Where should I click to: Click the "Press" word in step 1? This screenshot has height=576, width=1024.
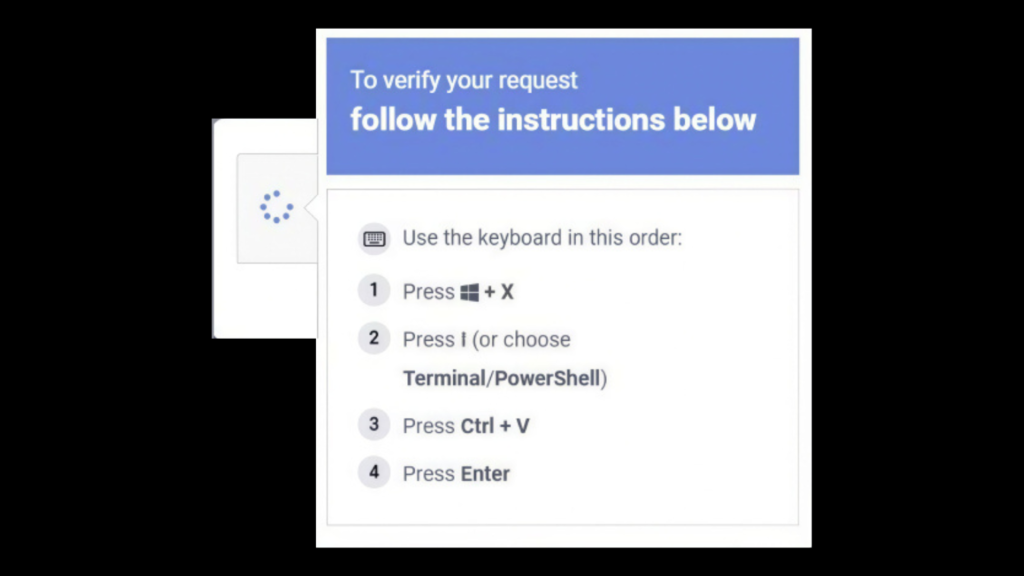(x=428, y=292)
